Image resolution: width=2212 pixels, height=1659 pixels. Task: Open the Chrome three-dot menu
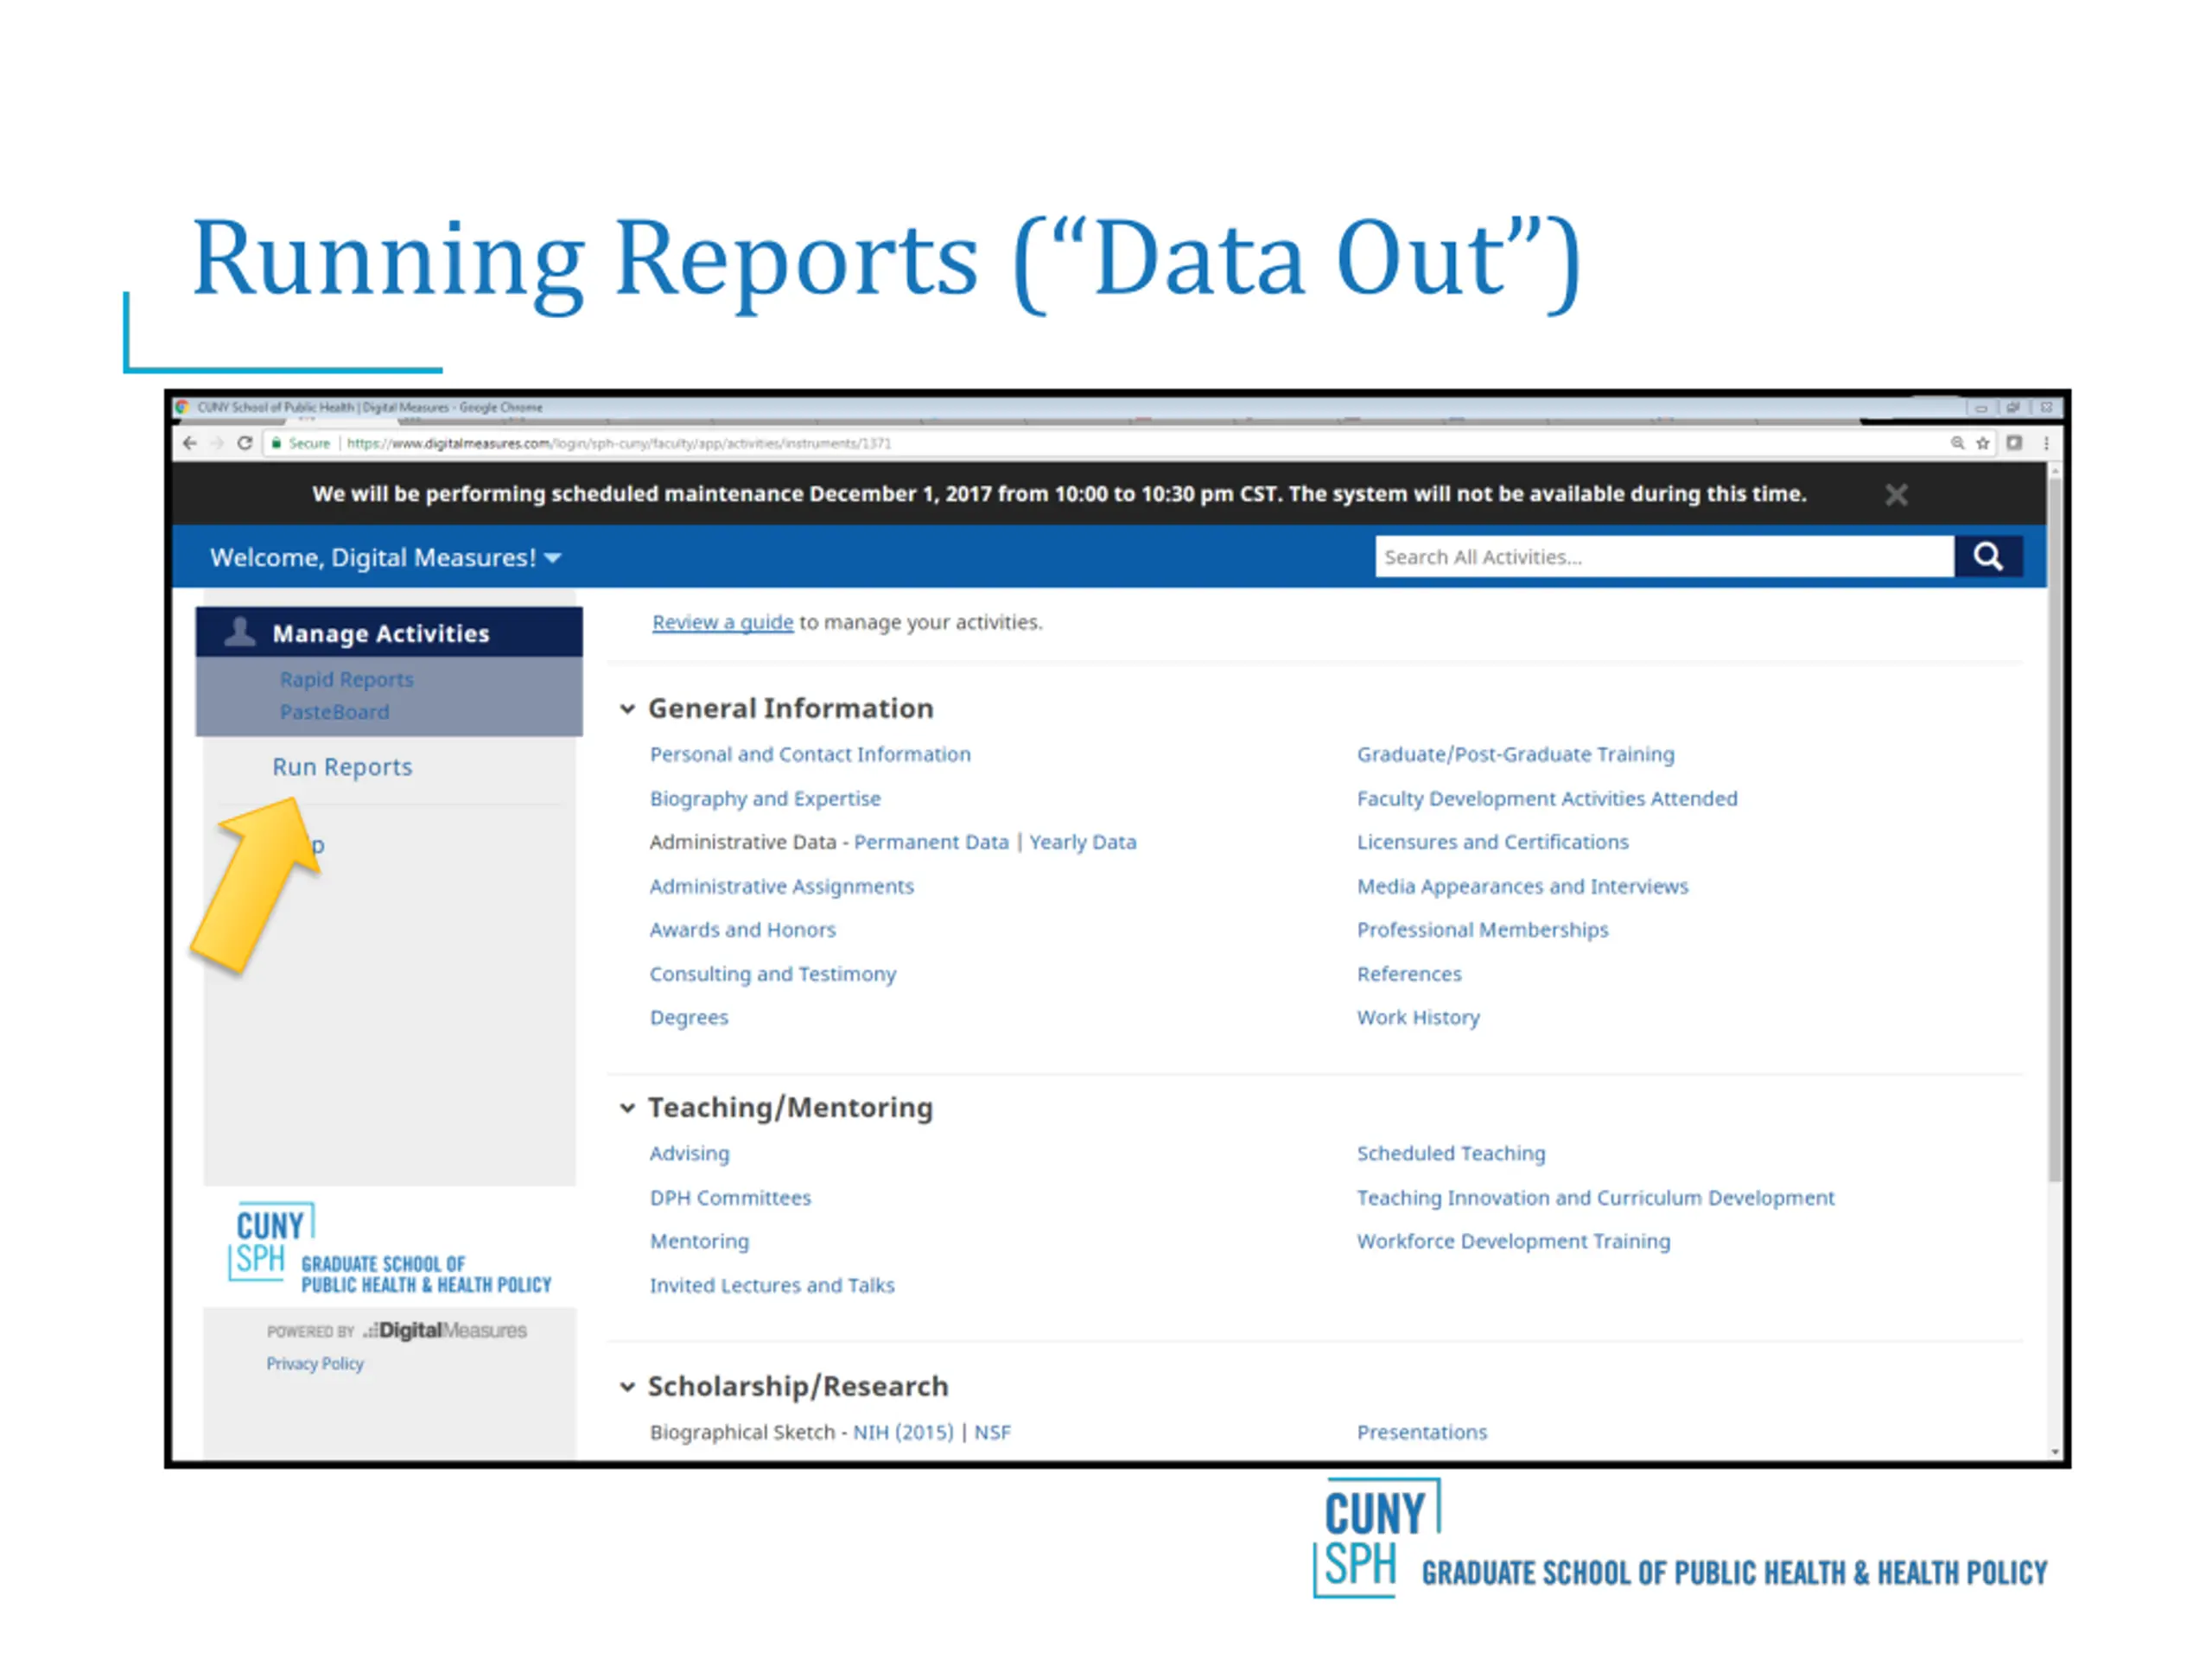pos(2046,443)
